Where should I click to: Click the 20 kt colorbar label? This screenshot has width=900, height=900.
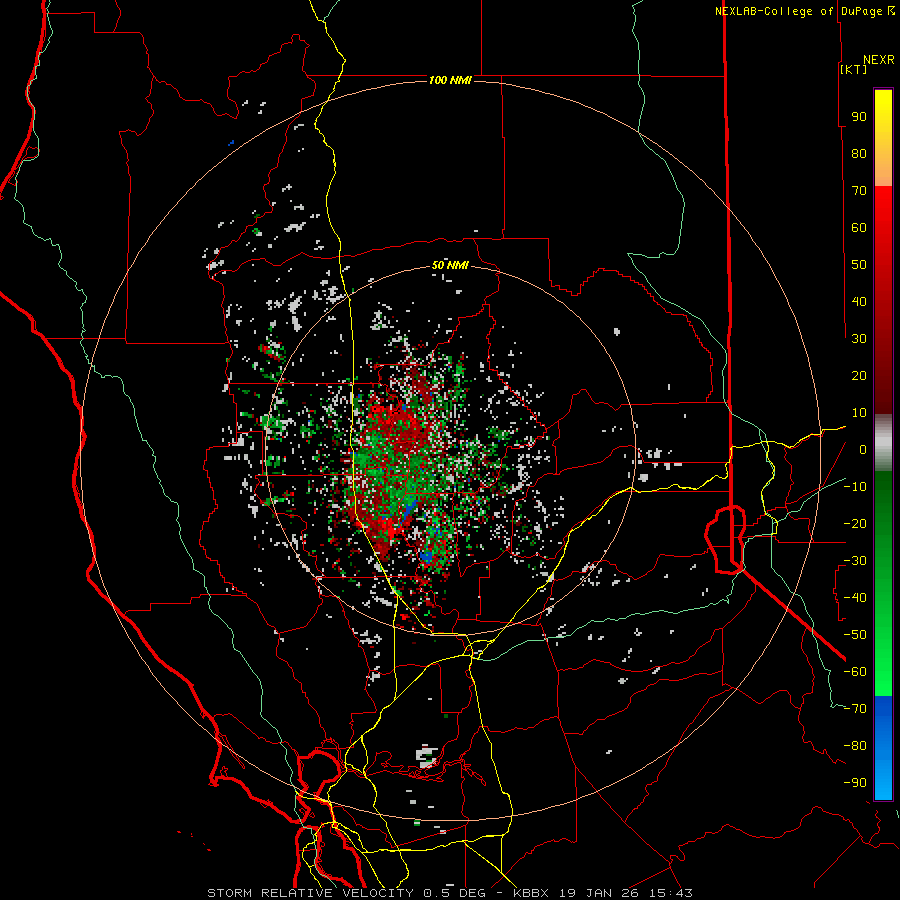click(859, 375)
